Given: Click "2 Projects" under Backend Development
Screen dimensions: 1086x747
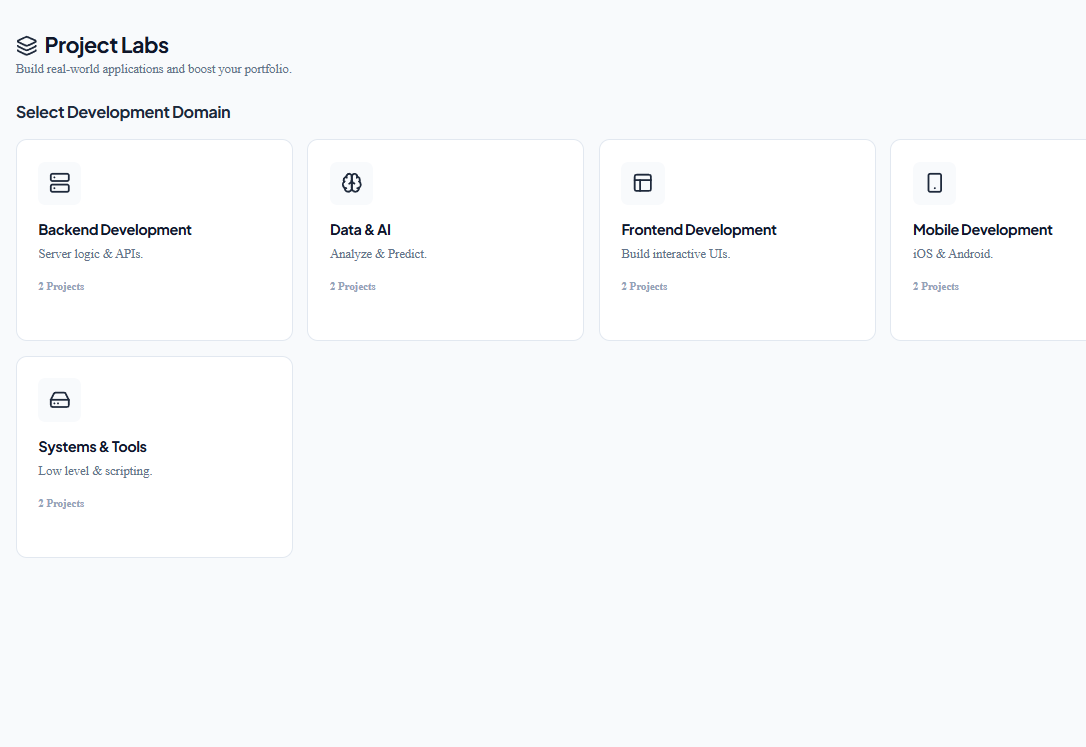Looking at the screenshot, I should point(61,287).
